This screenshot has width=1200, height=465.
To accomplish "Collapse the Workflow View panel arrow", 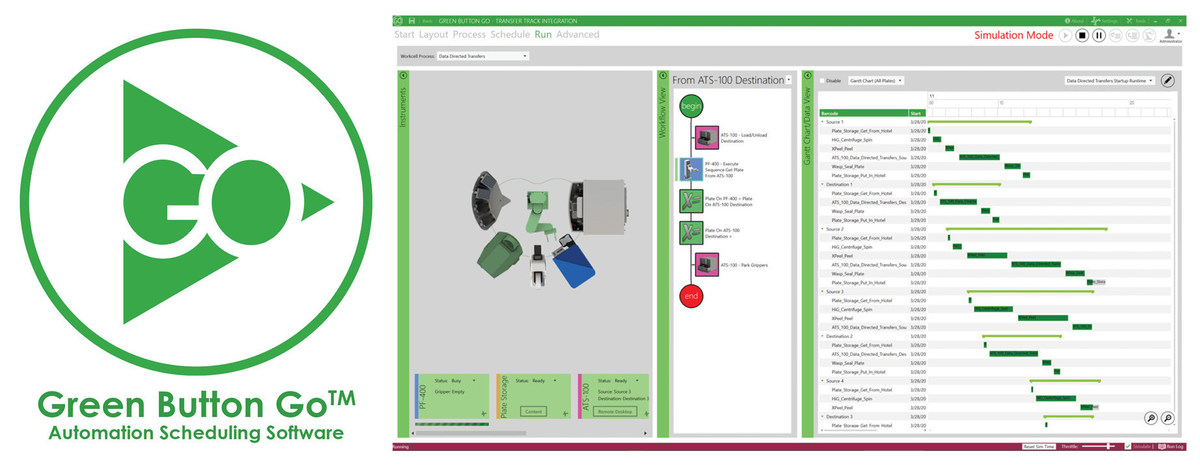I will point(662,75).
